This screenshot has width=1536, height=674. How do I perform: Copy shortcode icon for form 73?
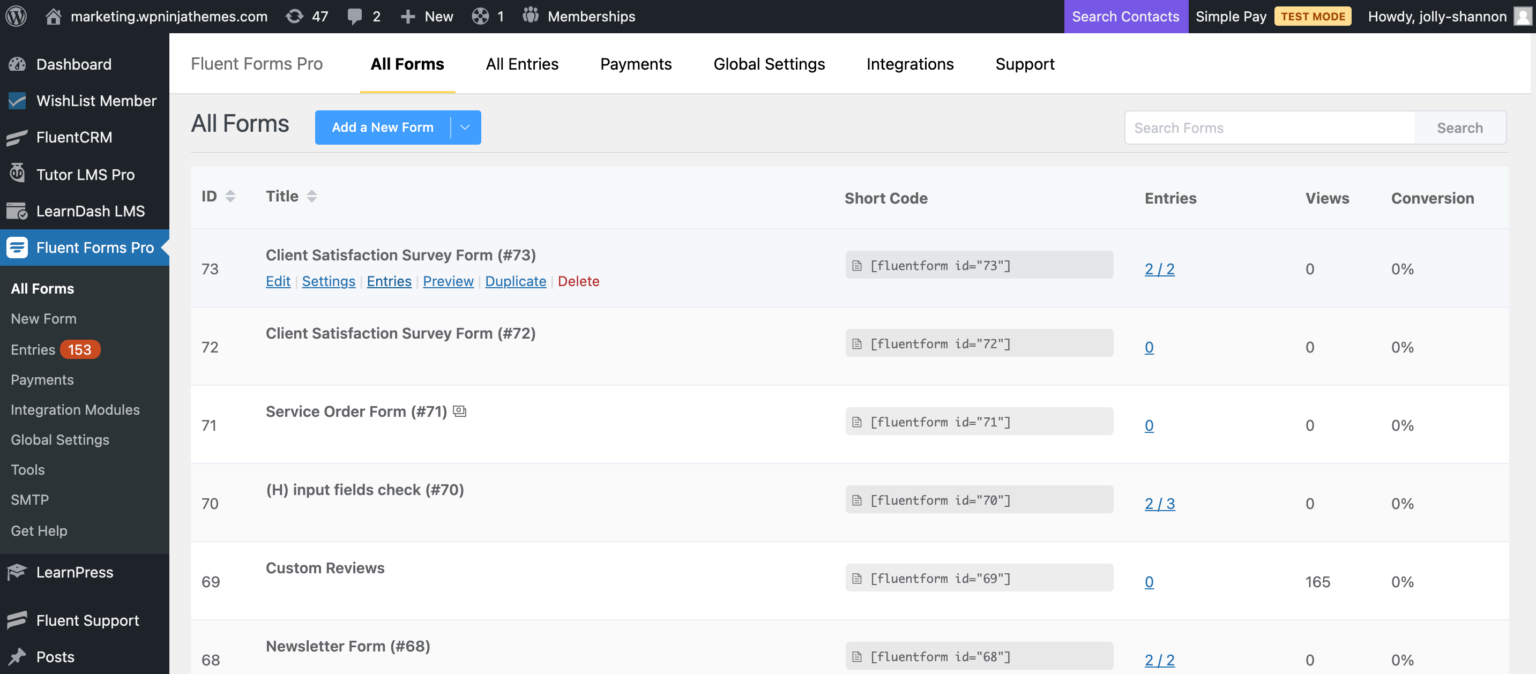[856, 265]
